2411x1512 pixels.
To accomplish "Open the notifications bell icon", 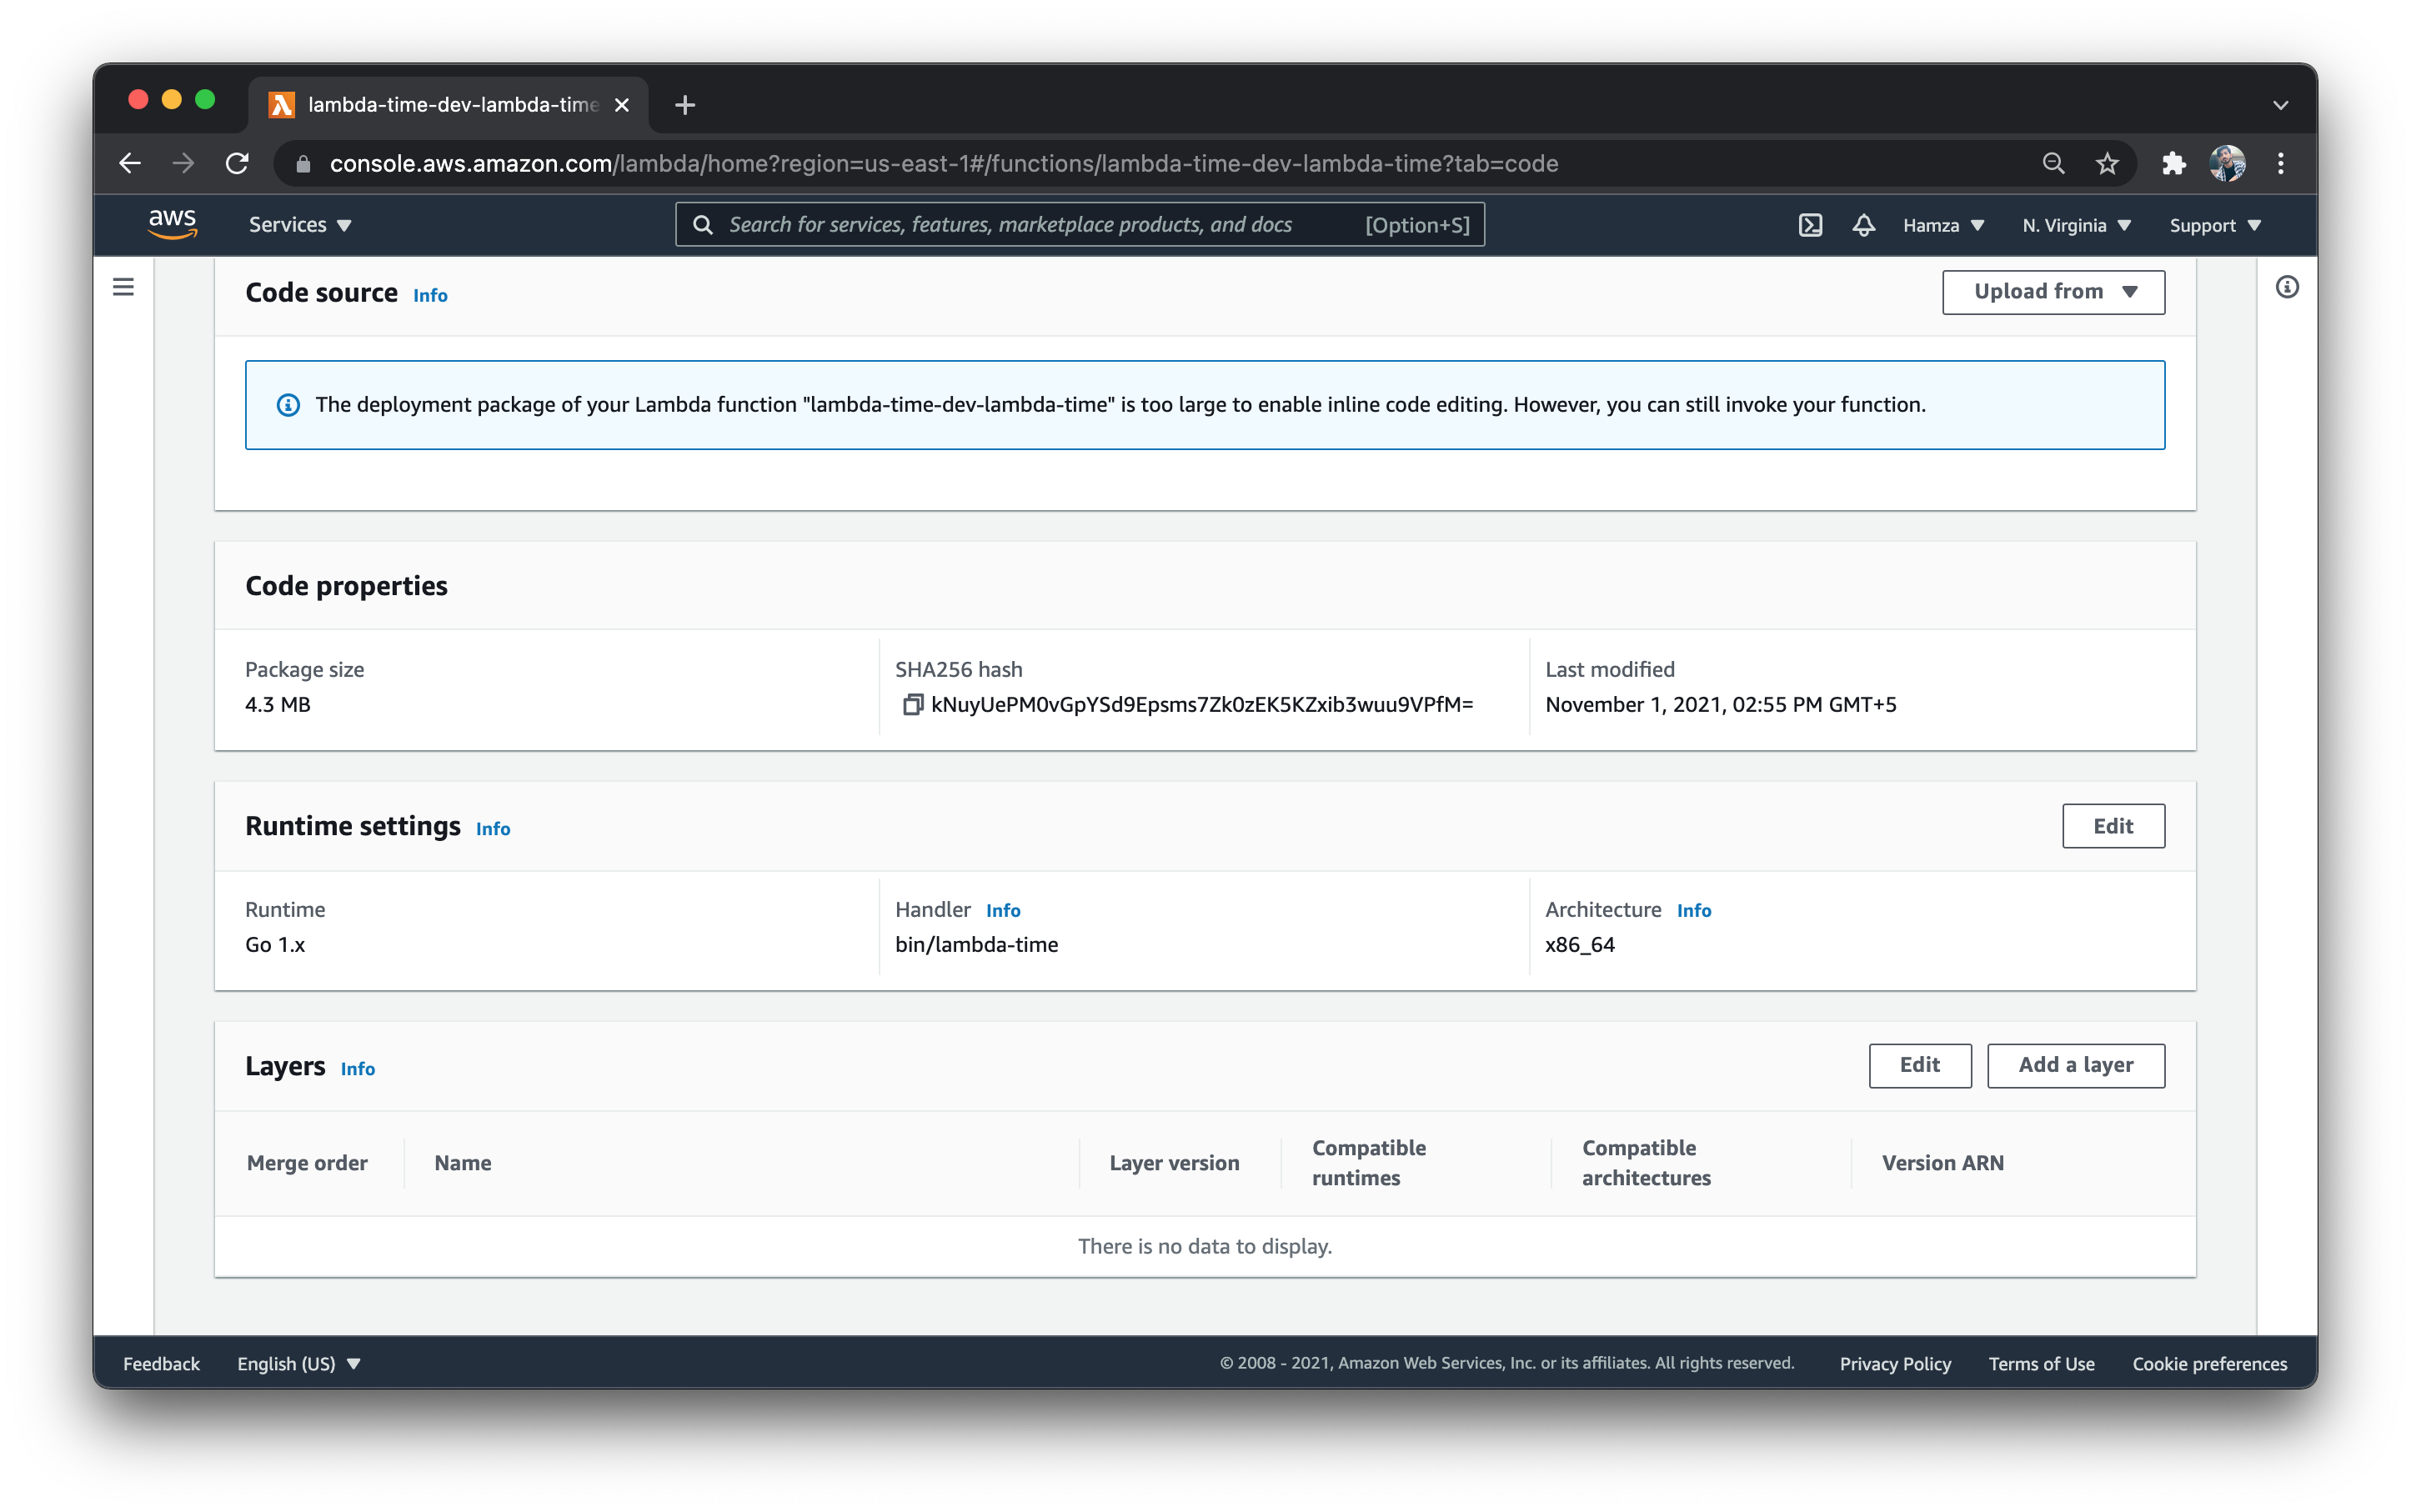I will pos(1863,225).
